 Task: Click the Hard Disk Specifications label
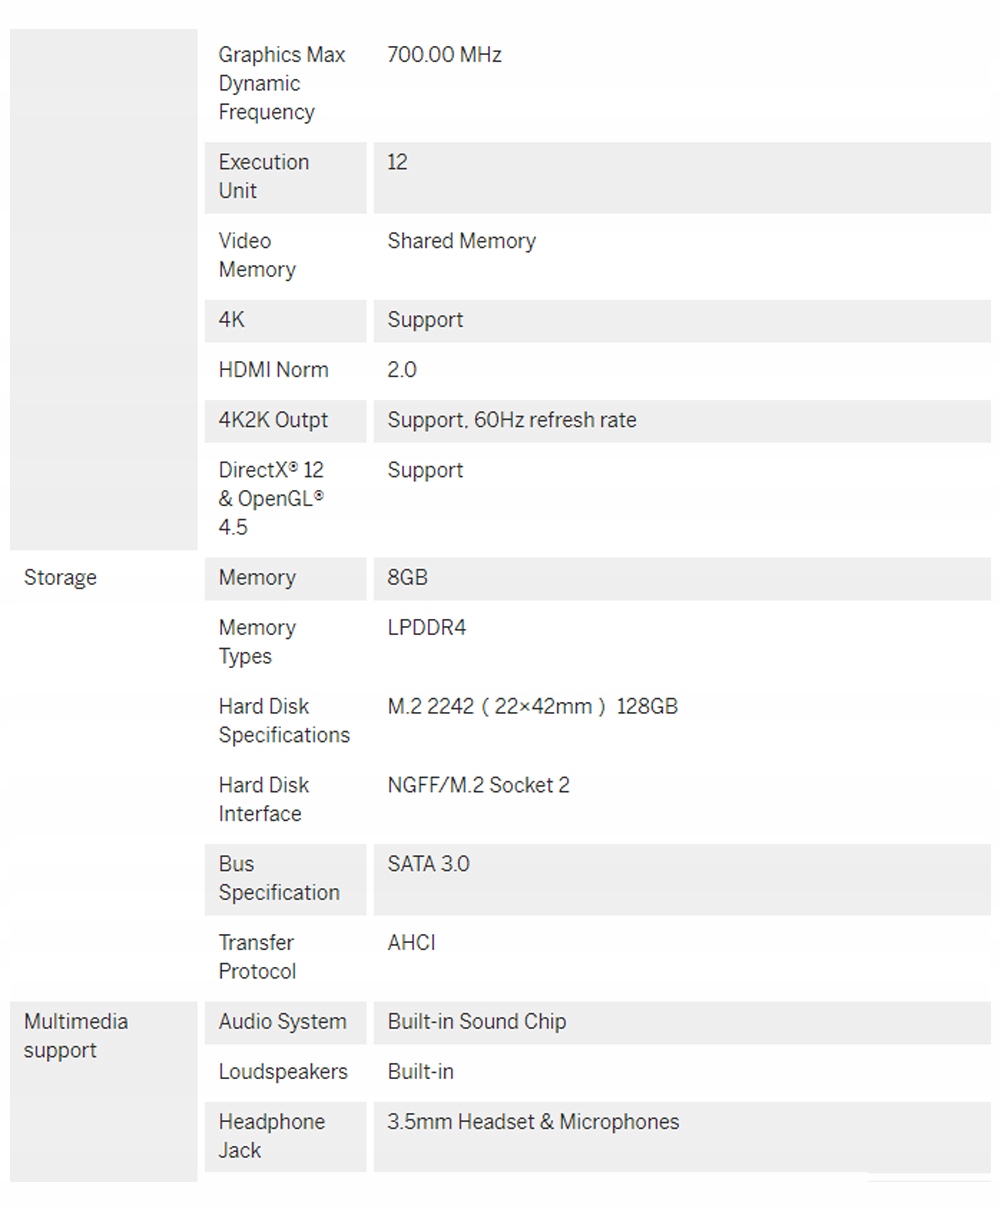coord(284,721)
